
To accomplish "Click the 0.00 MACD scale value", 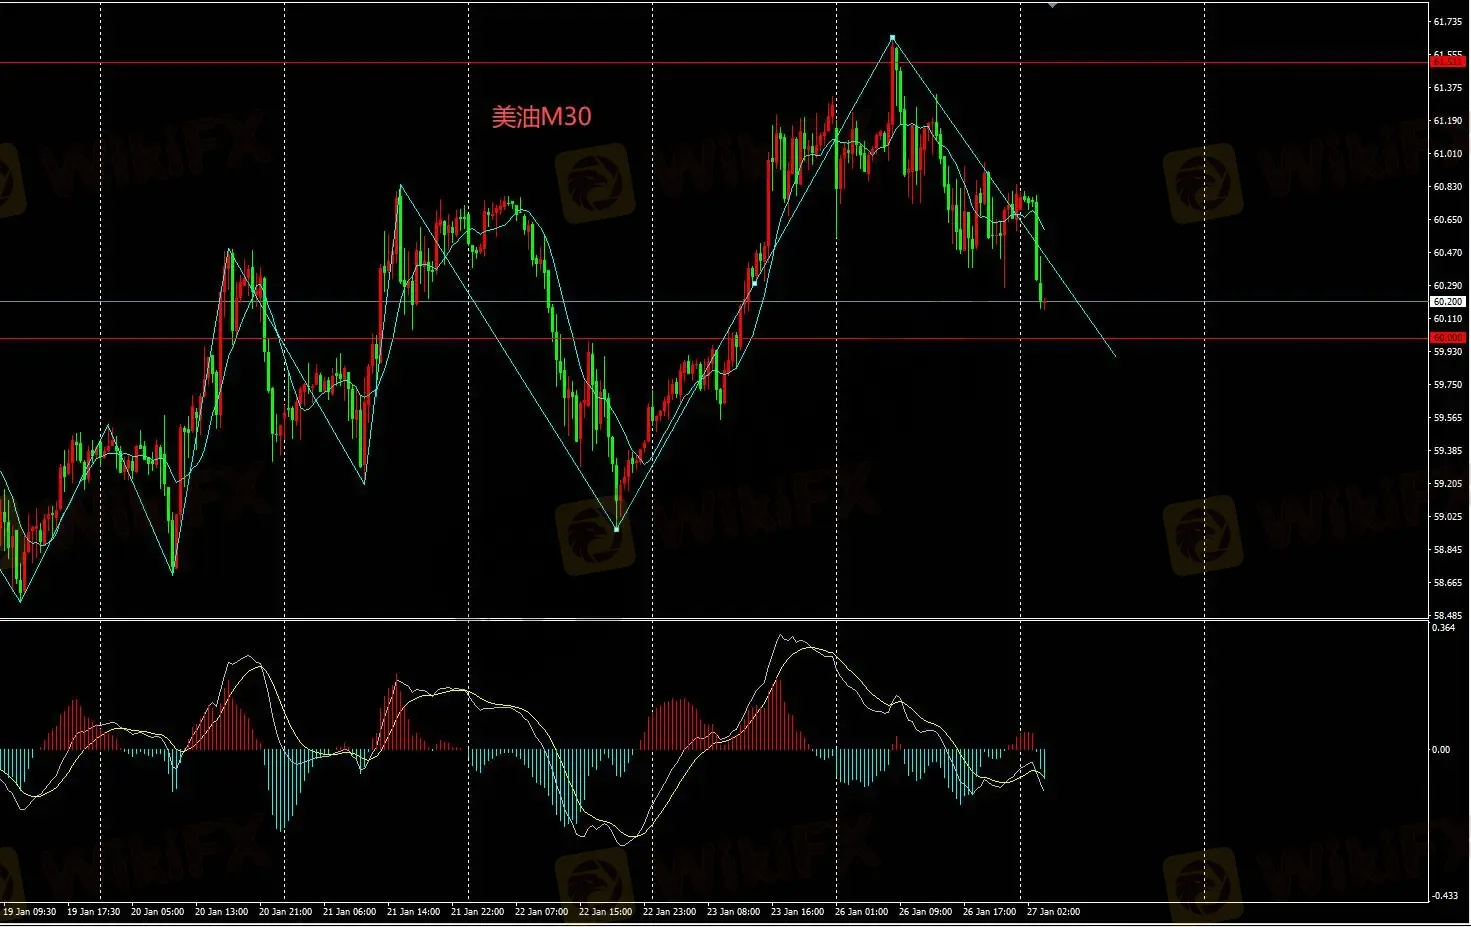I will pyautogui.click(x=1441, y=750).
